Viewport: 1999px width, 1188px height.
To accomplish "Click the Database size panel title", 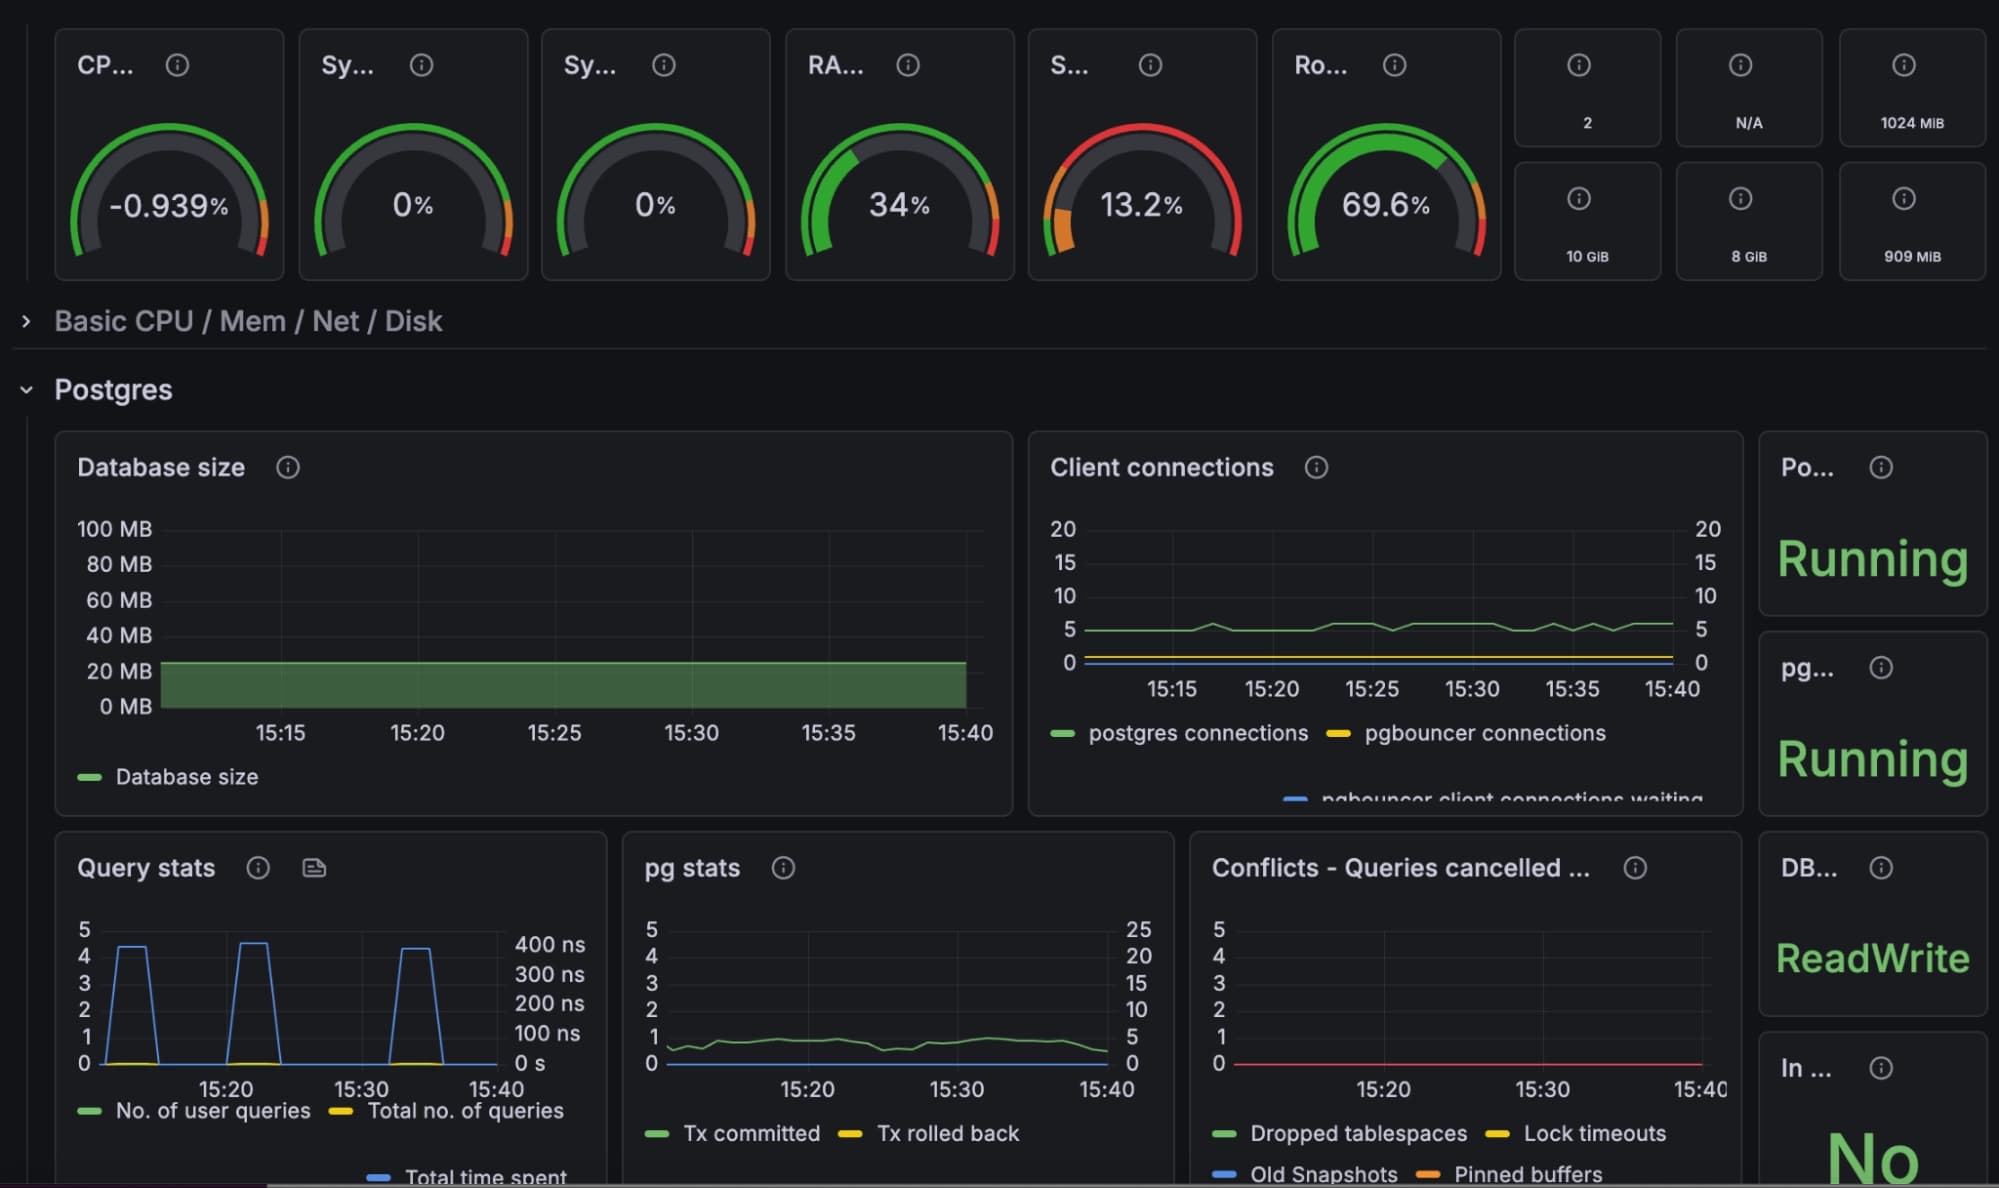I will click(x=161, y=467).
